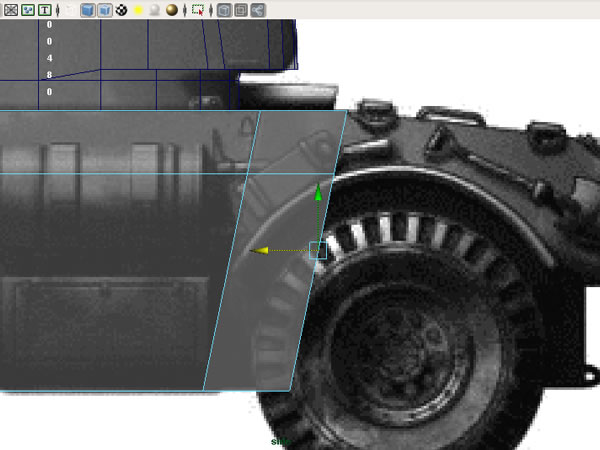Click the isolate select icon
This screenshot has width=600, height=450.
coord(198,10)
